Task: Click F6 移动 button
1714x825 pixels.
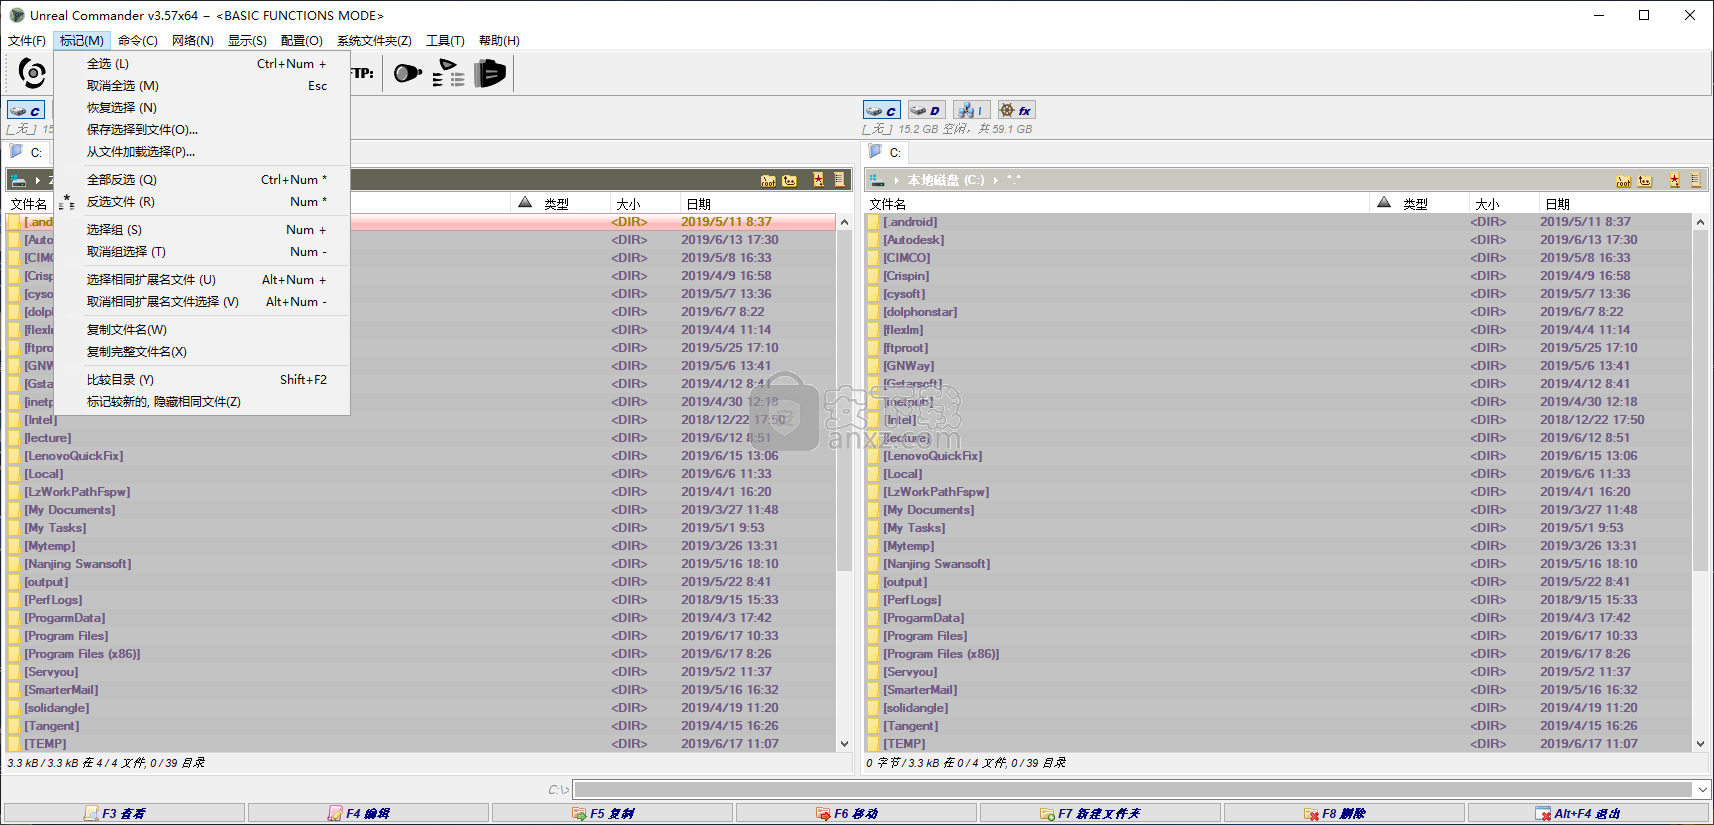Action: coord(856,813)
